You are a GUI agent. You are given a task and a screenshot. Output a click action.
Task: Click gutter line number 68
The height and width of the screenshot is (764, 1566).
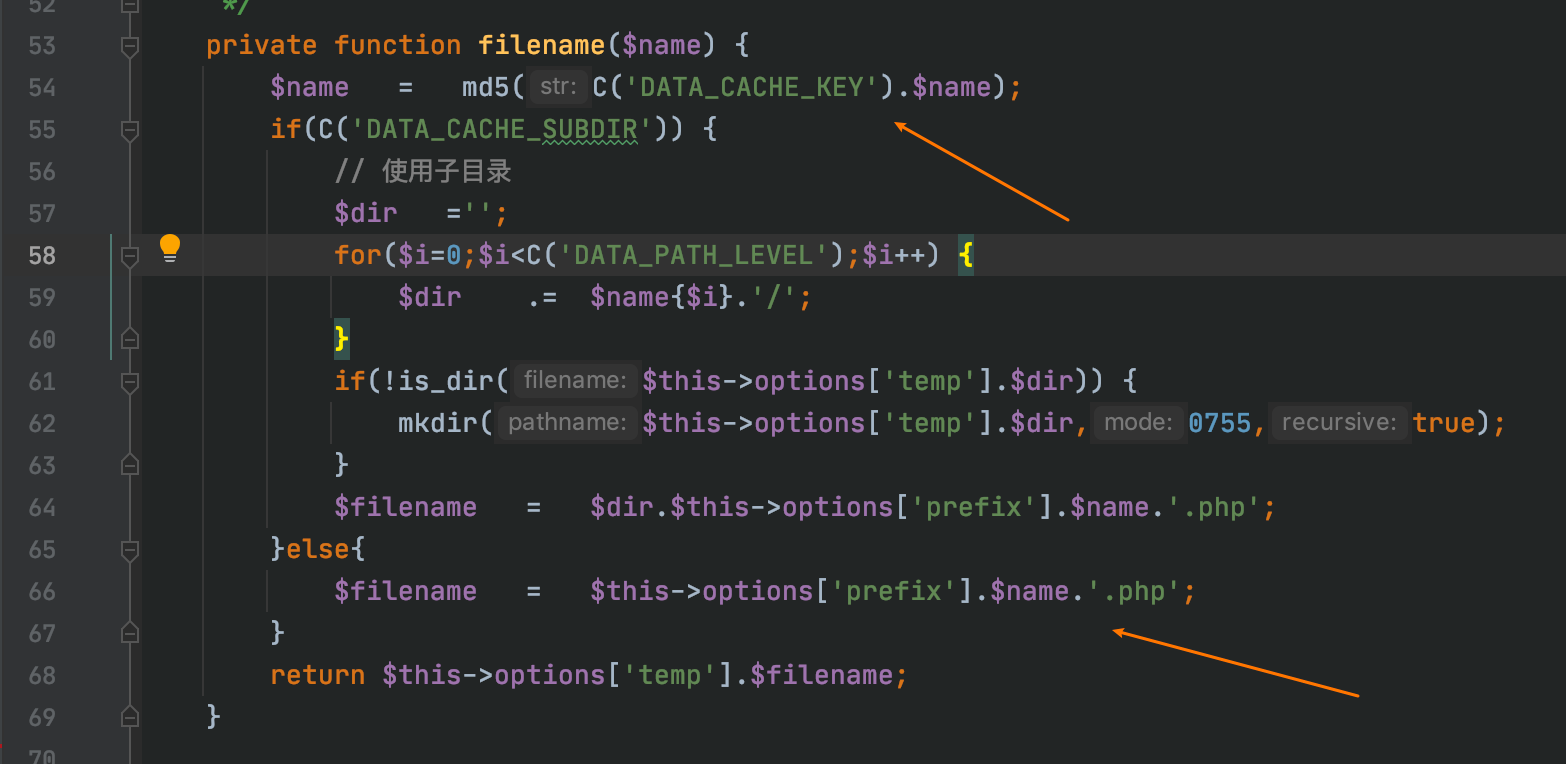coord(42,676)
